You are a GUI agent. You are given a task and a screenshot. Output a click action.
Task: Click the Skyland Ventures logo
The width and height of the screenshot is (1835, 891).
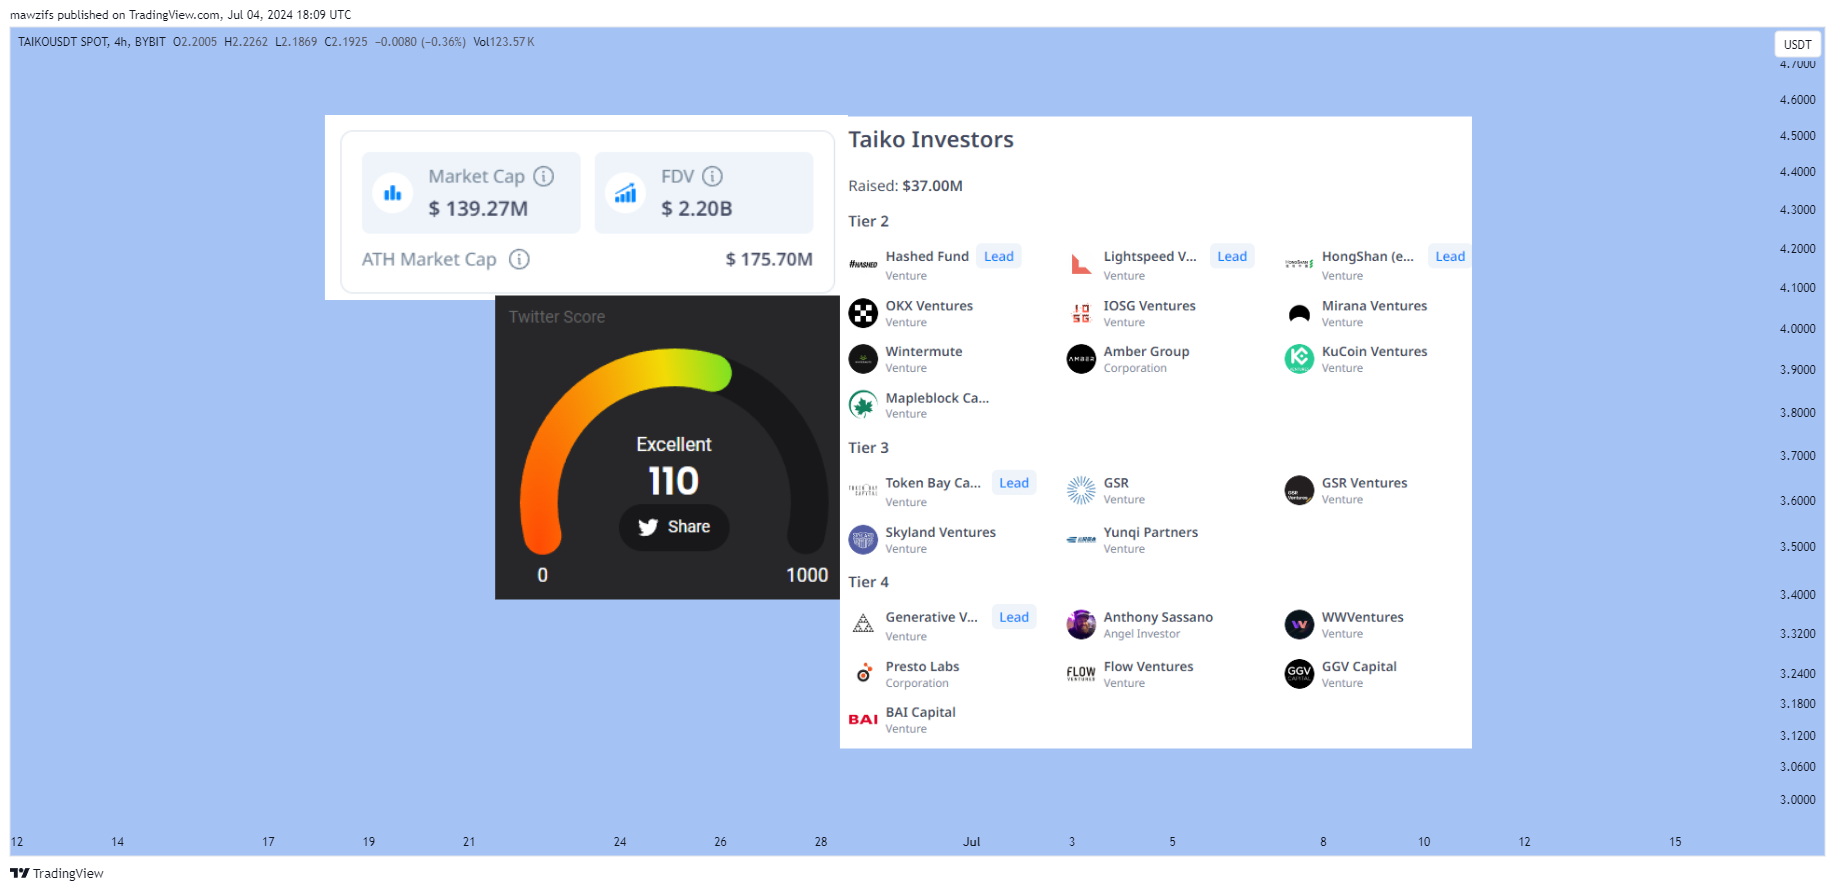coord(863,540)
